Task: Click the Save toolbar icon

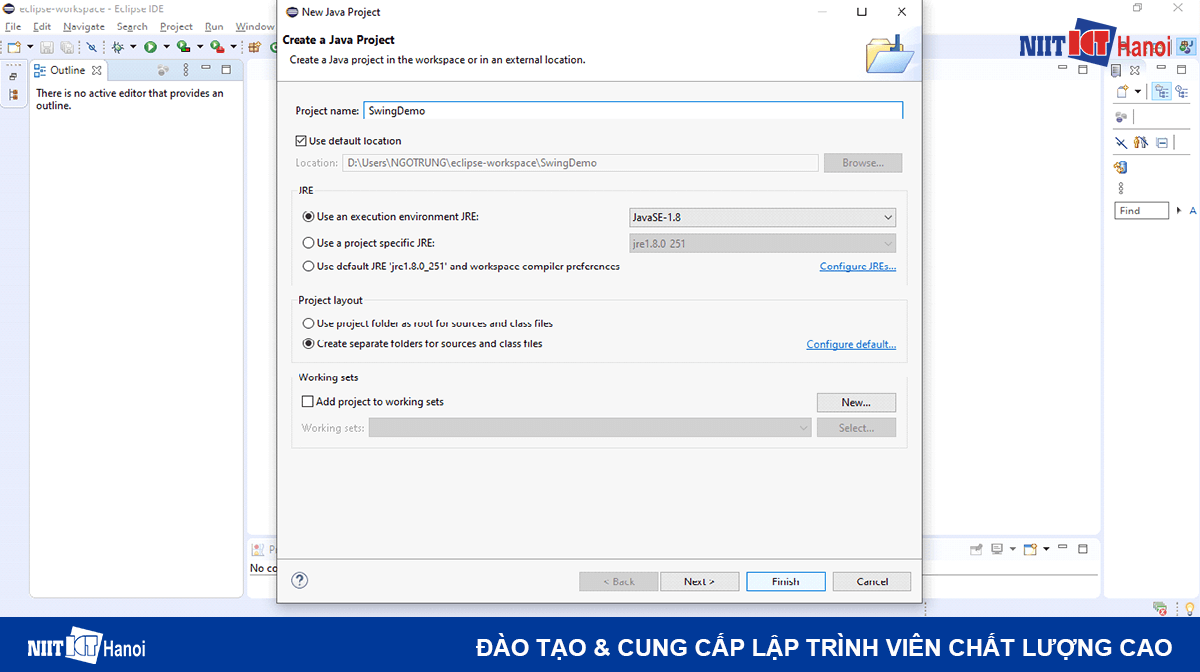Action: 47,46
